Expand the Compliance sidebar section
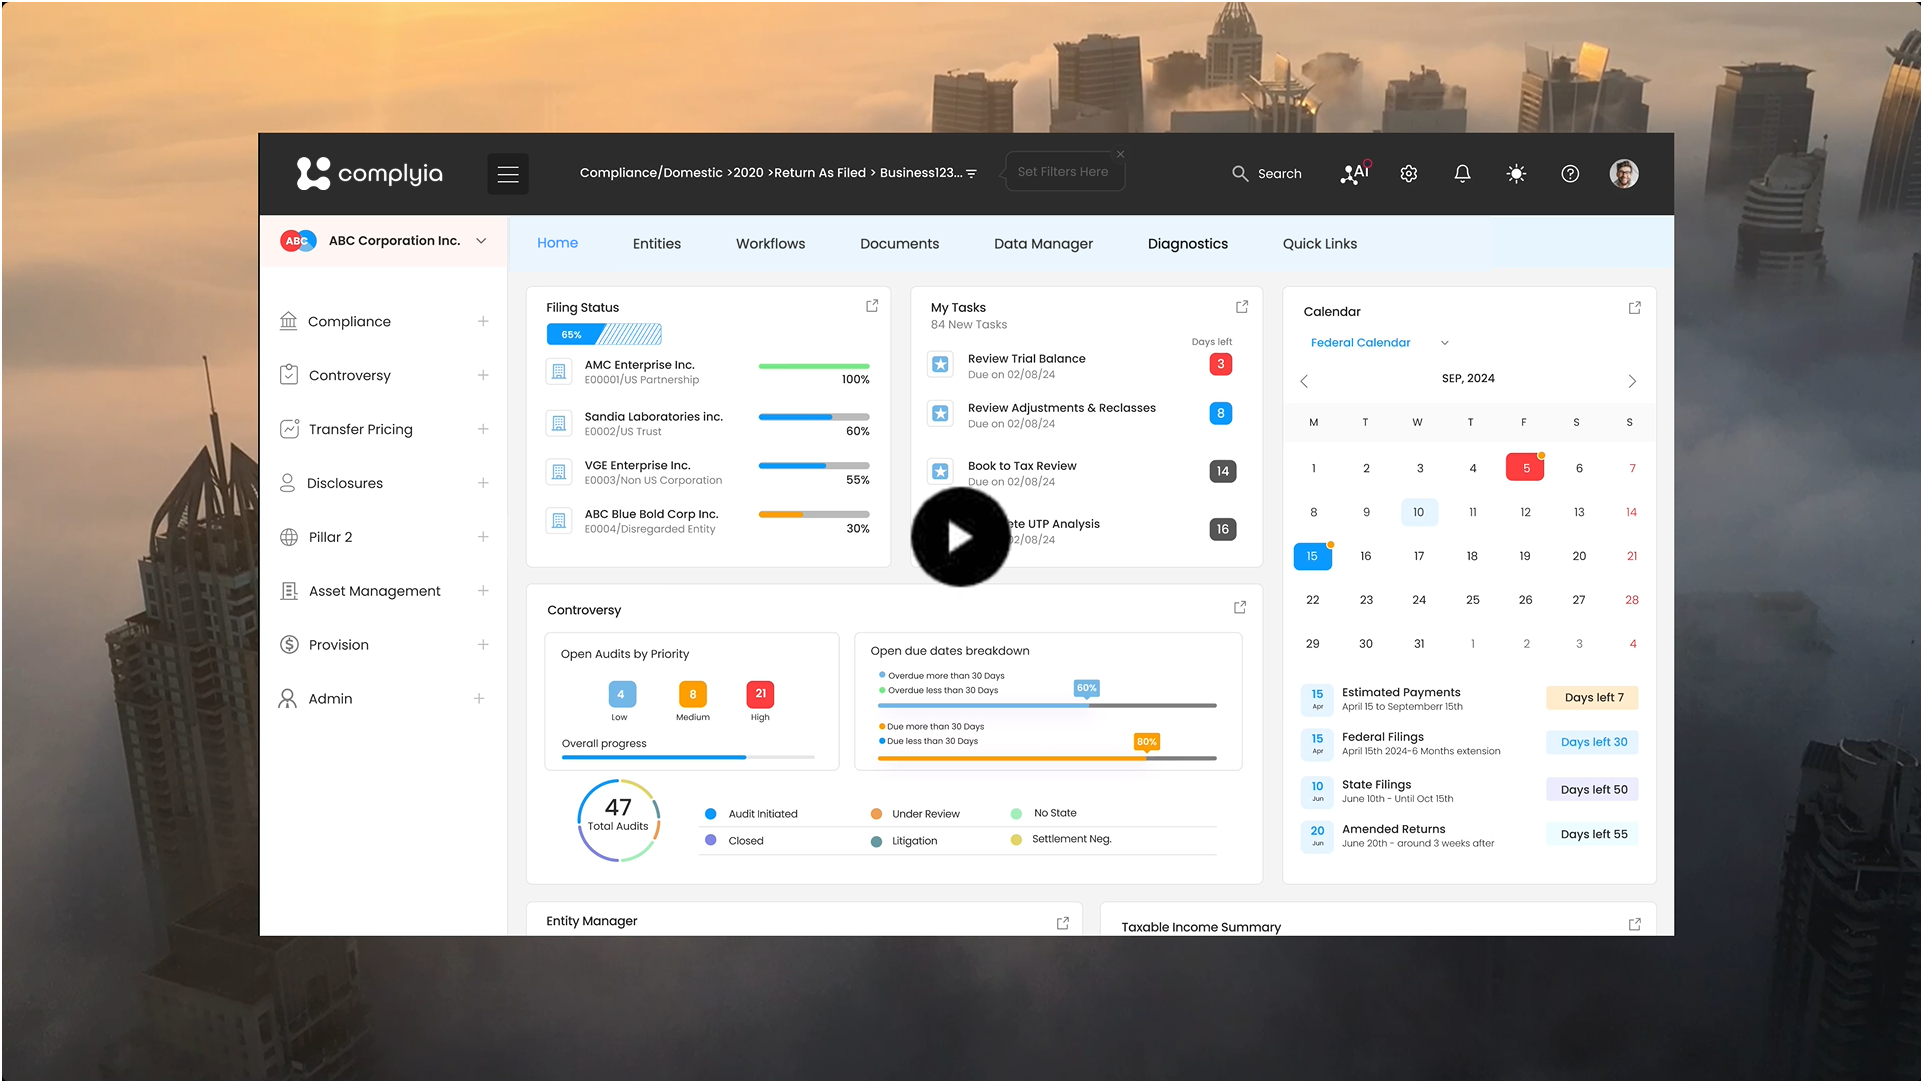The width and height of the screenshot is (1923, 1083). (x=483, y=321)
